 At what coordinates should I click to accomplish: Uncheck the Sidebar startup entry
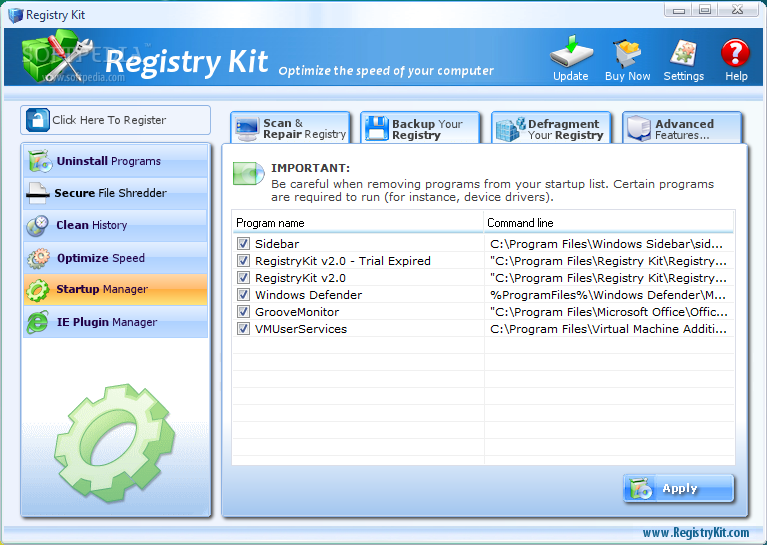point(243,244)
